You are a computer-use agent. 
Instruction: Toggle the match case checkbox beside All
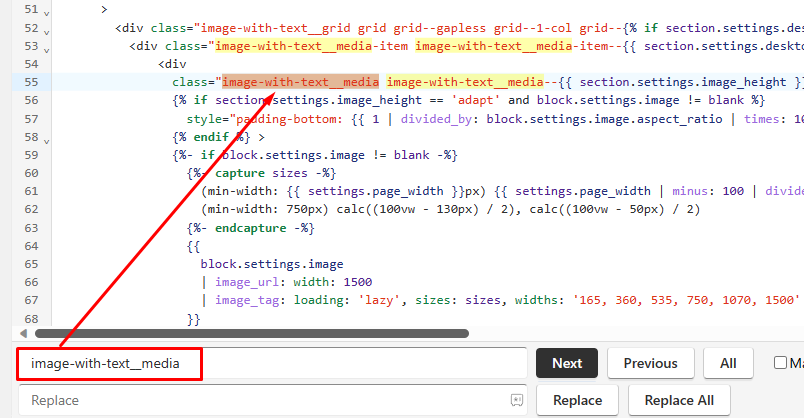(780, 363)
